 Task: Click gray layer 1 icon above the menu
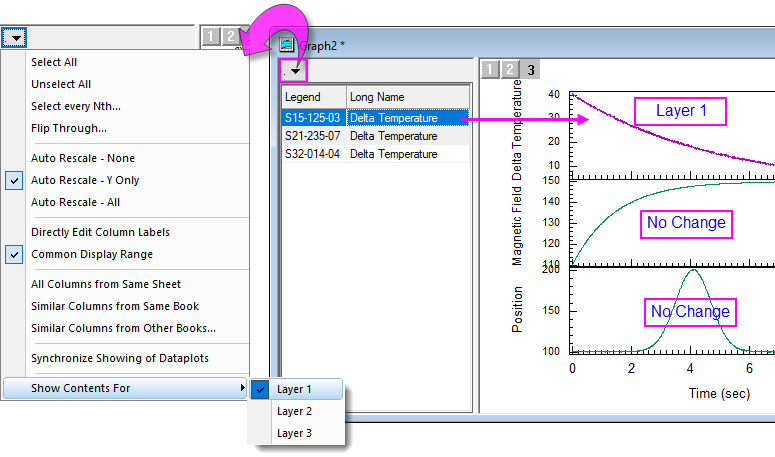[211, 37]
